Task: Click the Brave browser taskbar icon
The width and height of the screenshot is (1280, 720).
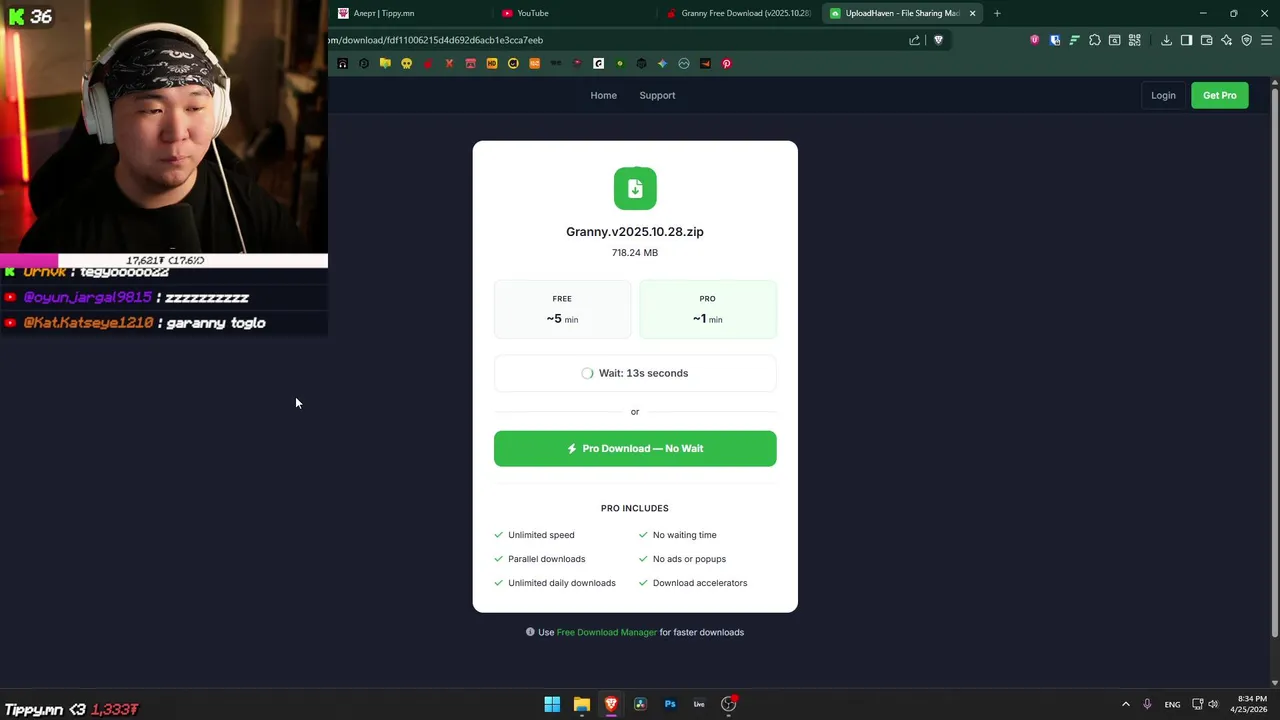Action: click(611, 704)
